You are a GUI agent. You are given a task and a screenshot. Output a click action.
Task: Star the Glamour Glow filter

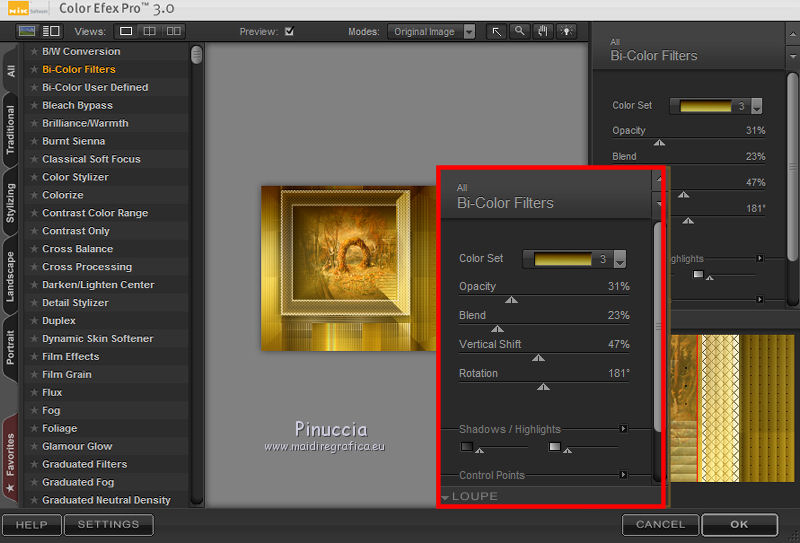click(x=34, y=447)
